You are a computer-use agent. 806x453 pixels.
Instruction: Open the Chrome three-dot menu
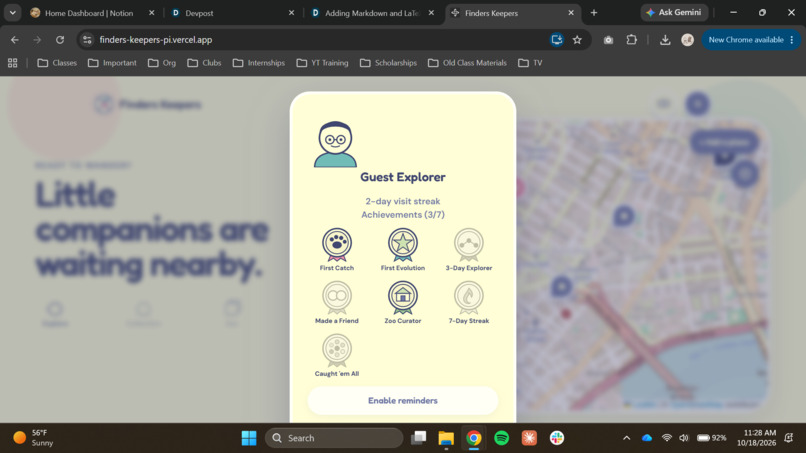click(792, 40)
